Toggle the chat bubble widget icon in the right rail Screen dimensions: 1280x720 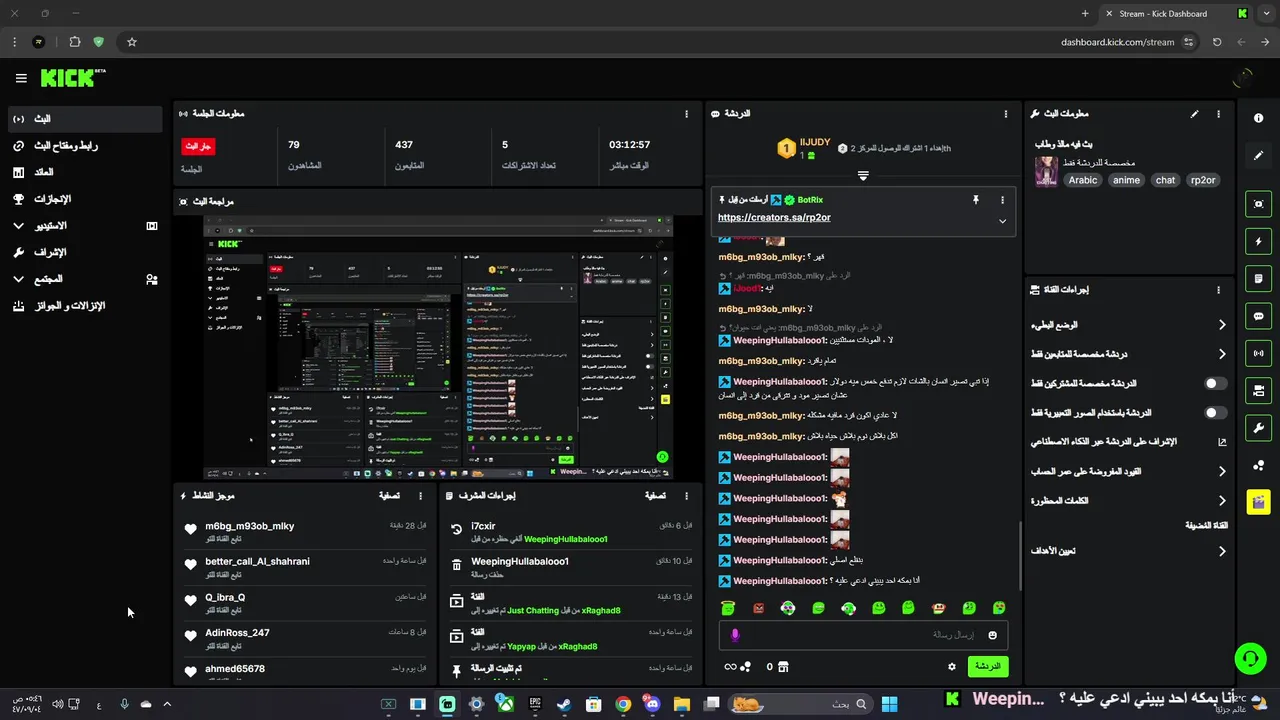pos(1258,316)
